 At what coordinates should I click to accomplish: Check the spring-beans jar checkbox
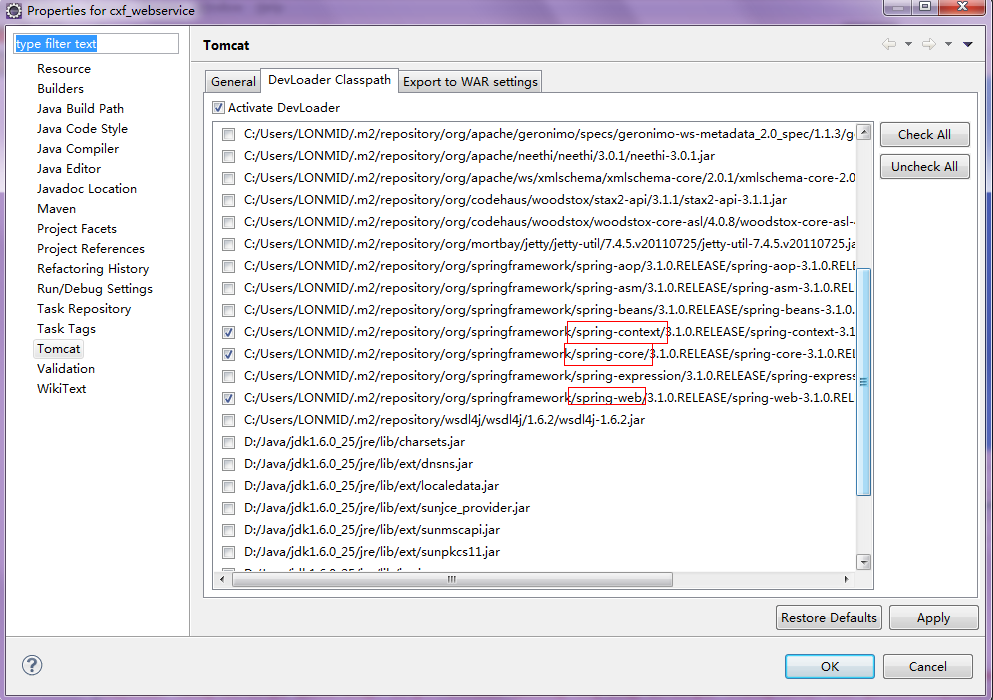pyautogui.click(x=229, y=310)
